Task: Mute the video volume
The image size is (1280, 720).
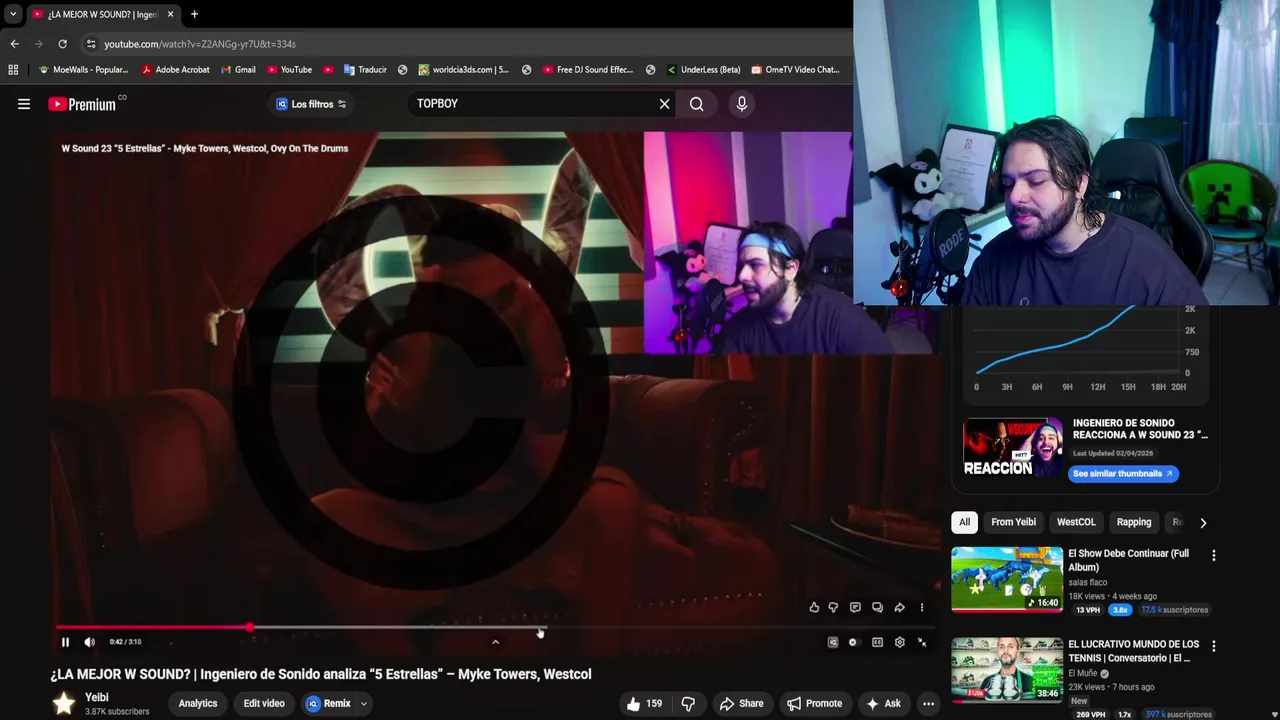Action: coord(89,642)
